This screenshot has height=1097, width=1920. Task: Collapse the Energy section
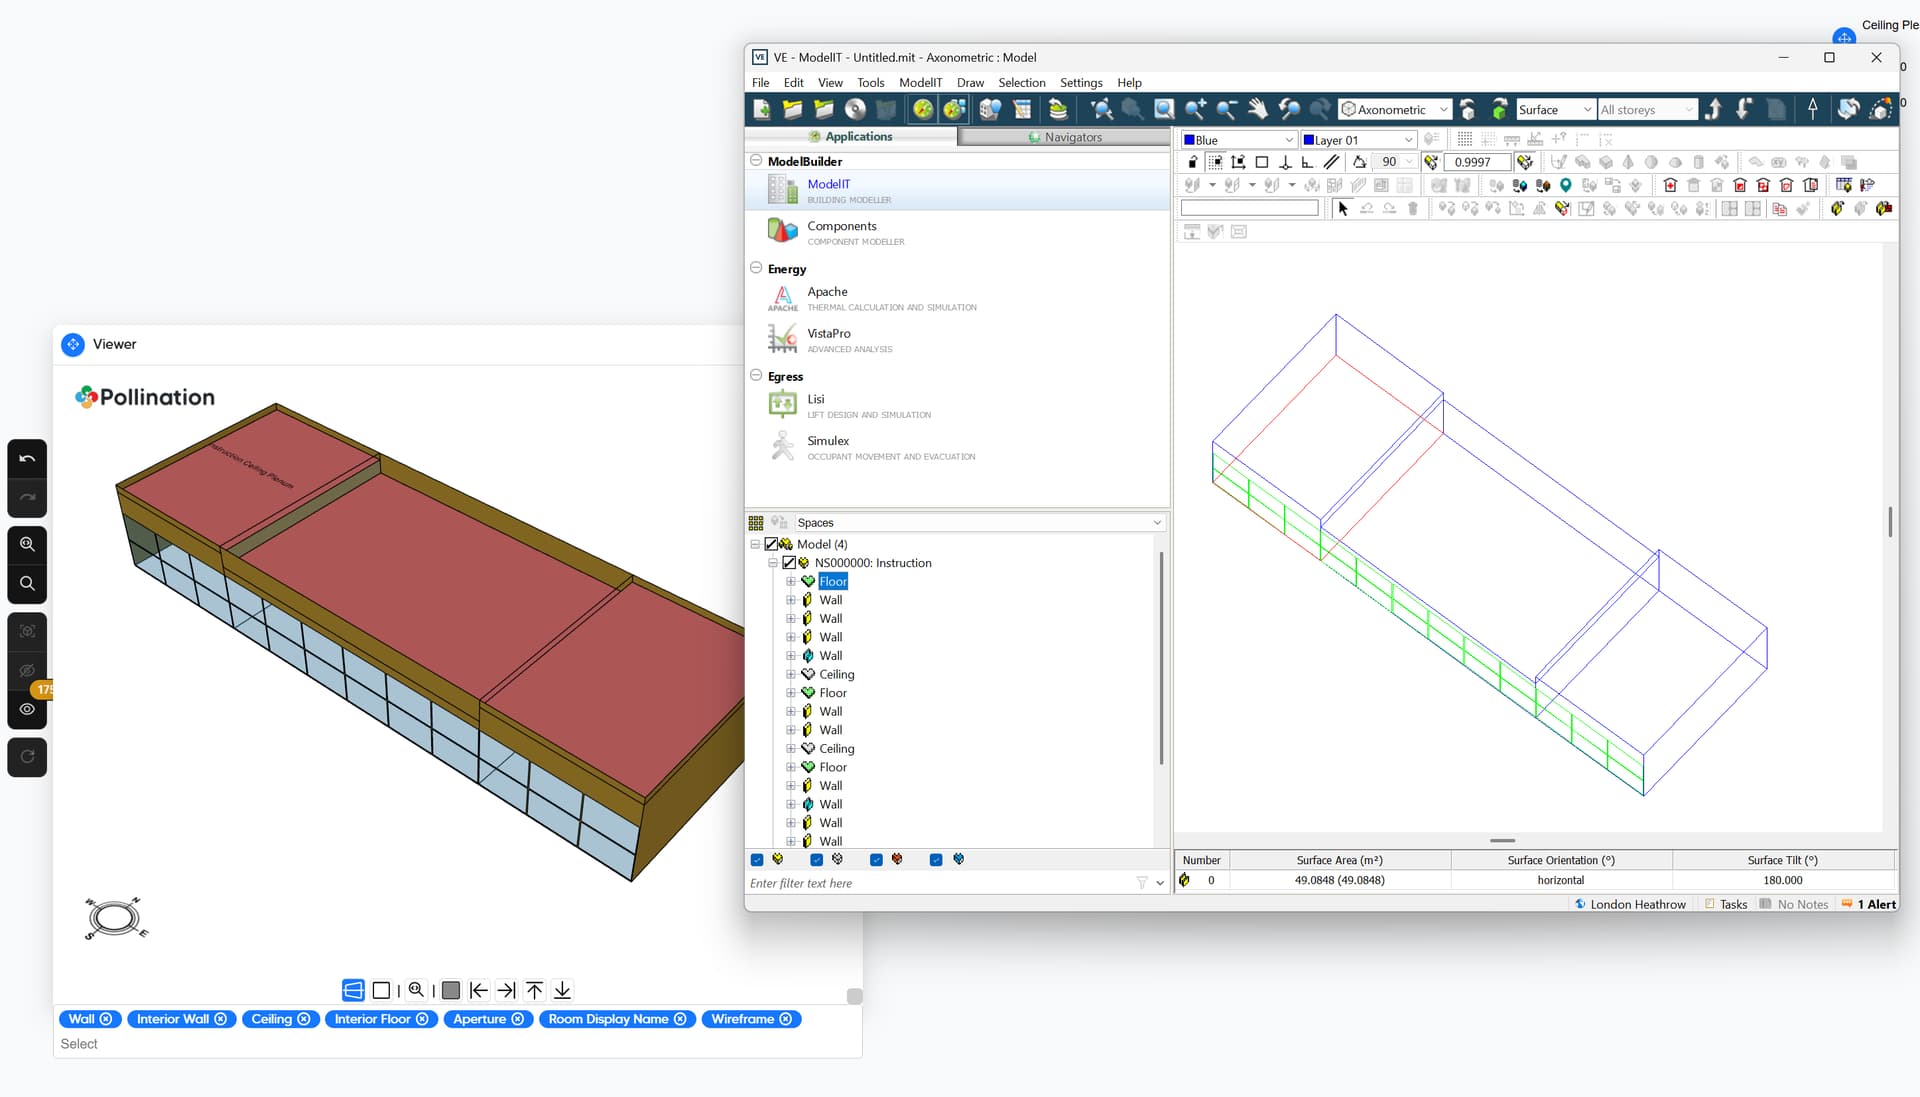coord(756,268)
